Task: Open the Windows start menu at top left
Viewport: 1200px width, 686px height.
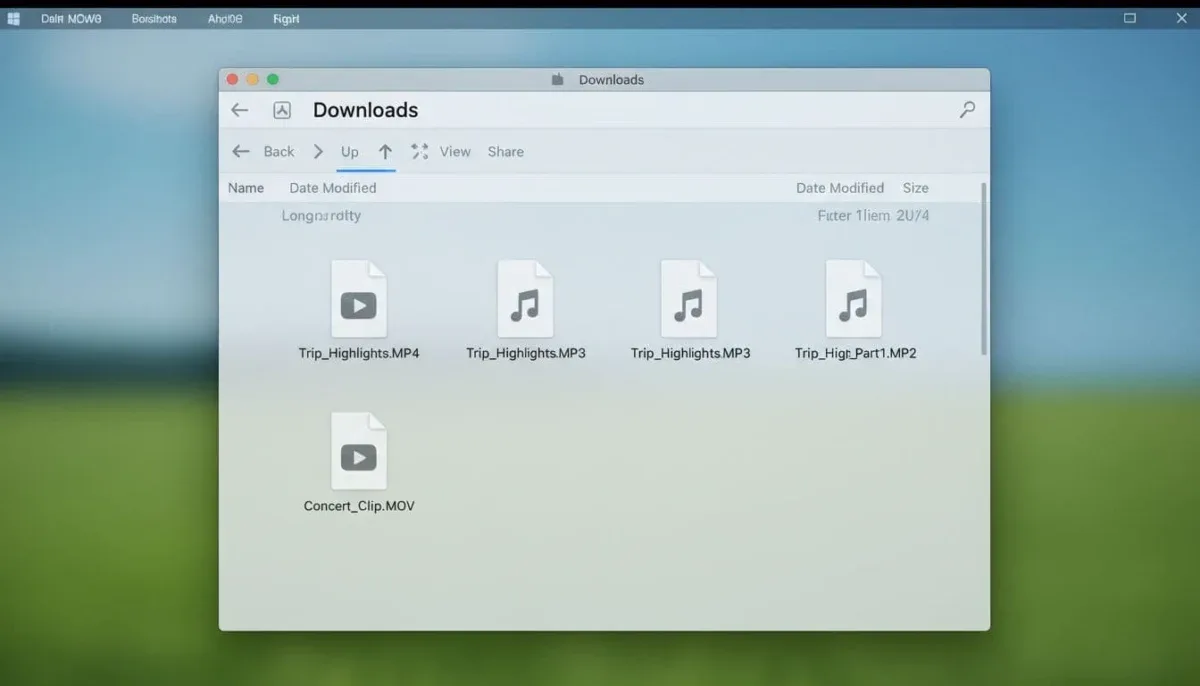Action: [13, 17]
